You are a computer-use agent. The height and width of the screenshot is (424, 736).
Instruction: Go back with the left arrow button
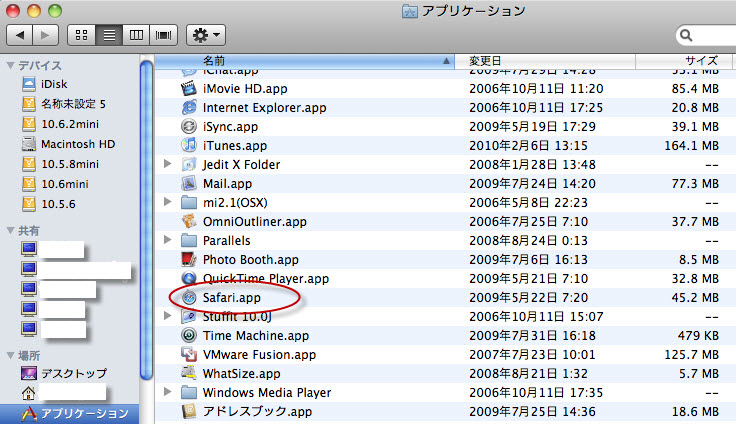coord(20,35)
